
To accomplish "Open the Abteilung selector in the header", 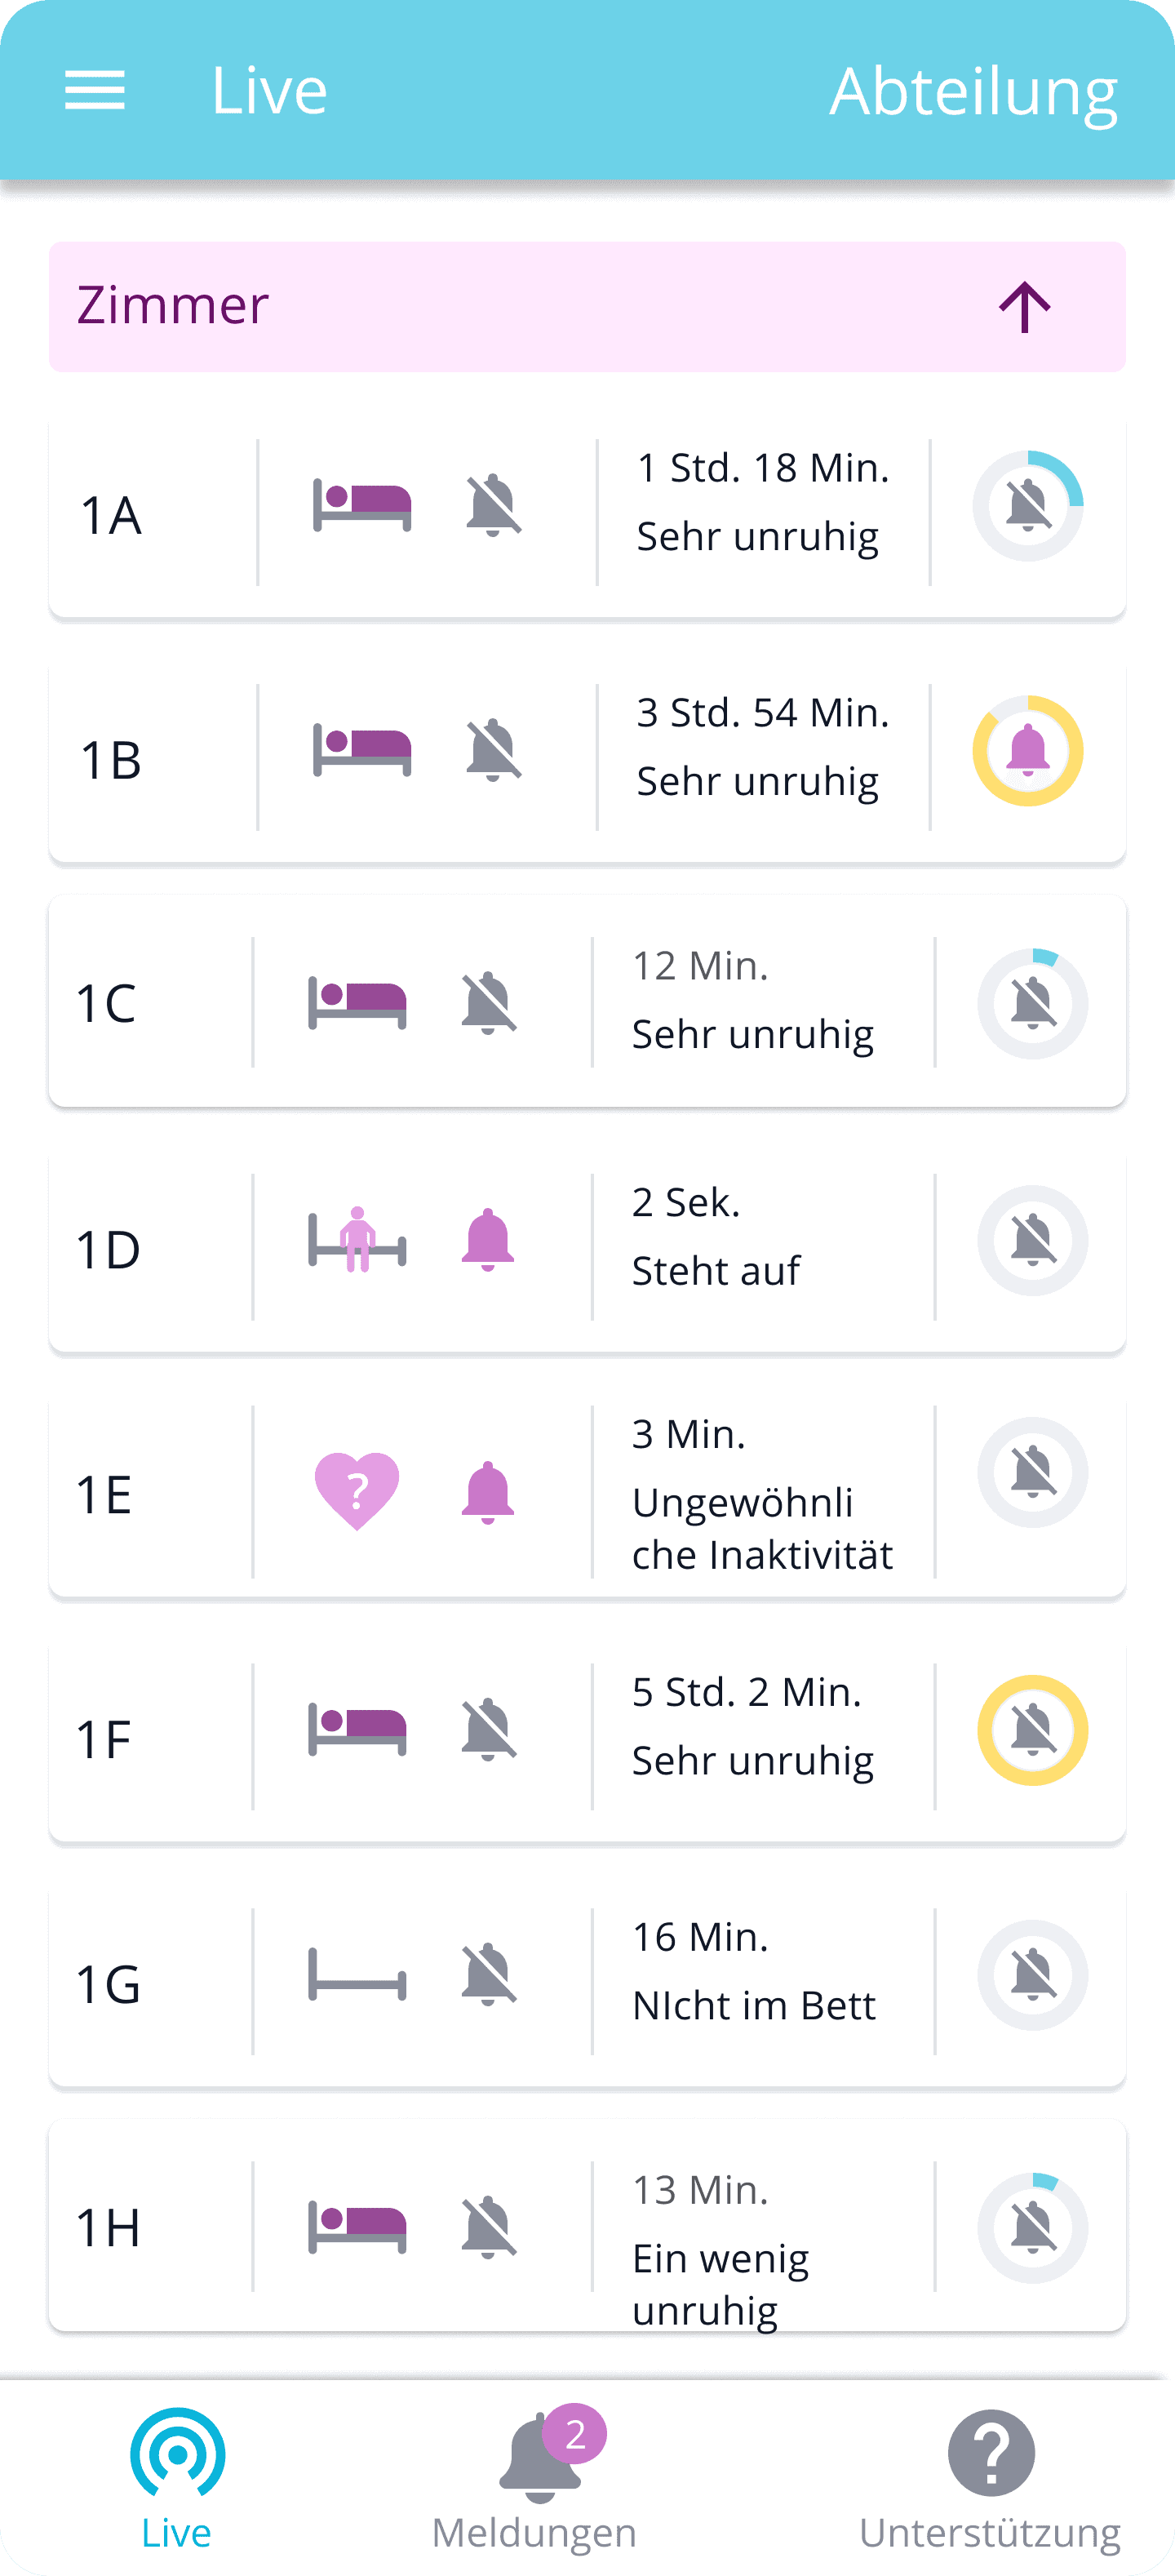I will (973, 91).
